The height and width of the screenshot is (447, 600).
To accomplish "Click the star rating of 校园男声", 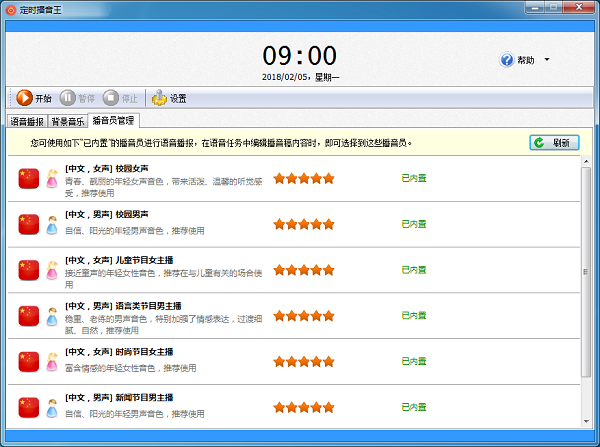I will [x=304, y=224].
